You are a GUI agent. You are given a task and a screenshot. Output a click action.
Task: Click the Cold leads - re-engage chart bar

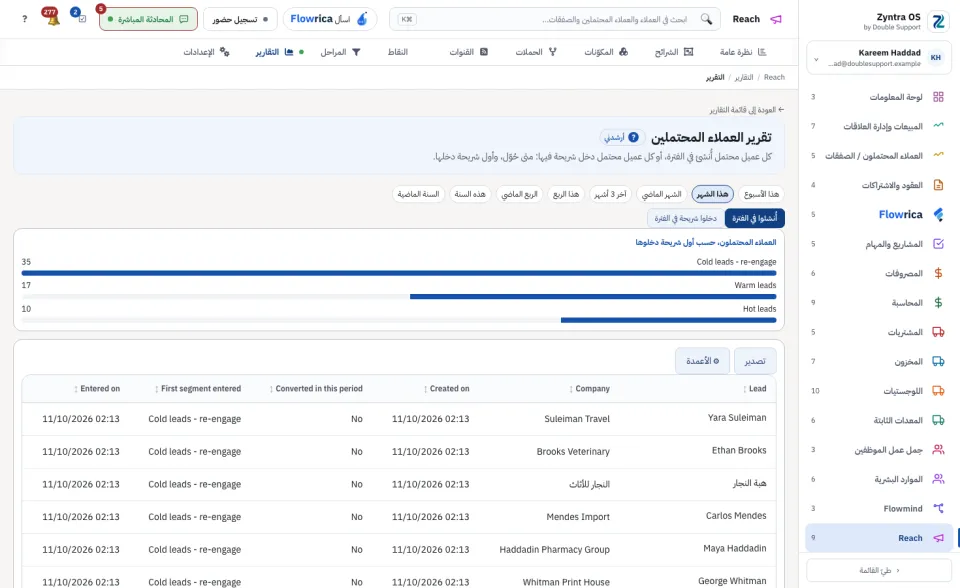(x=399, y=273)
